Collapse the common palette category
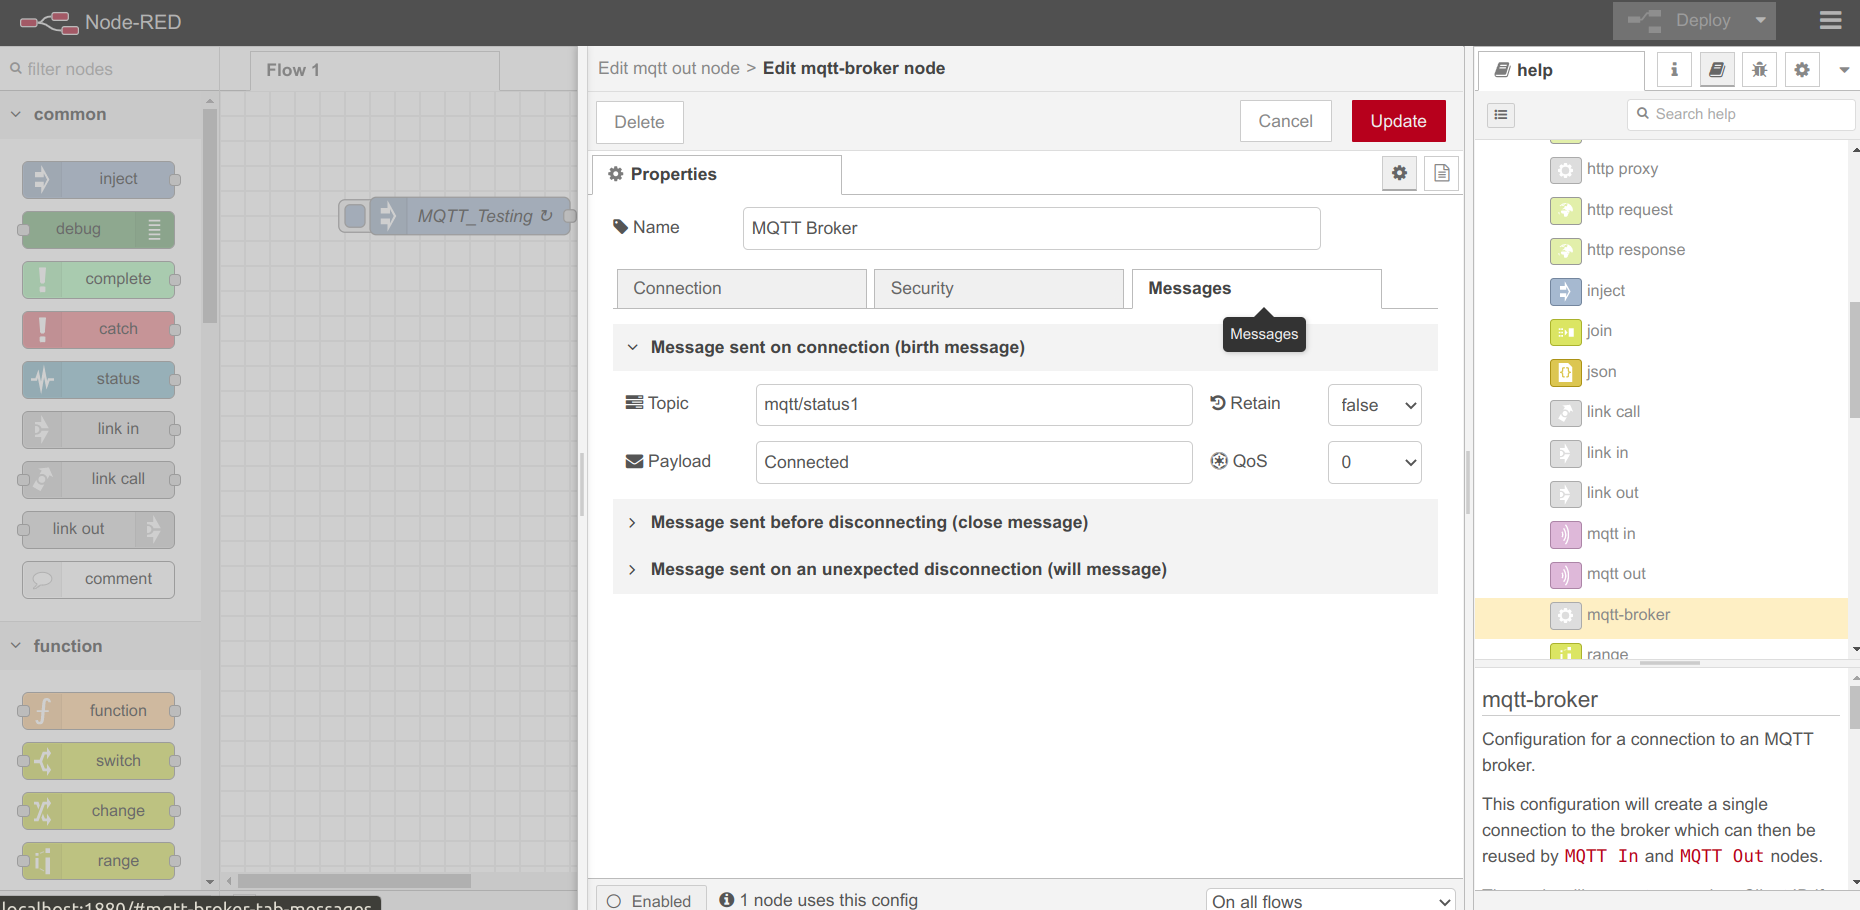 tap(100, 114)
